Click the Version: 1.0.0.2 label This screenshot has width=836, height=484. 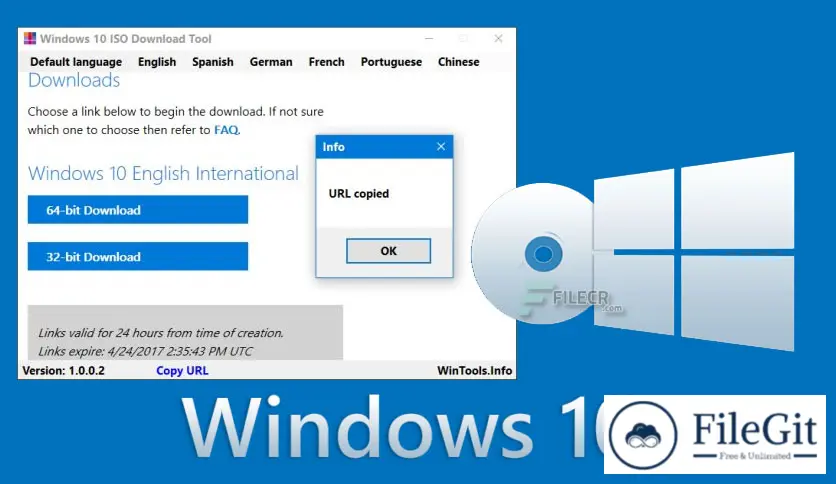(x=63, y=370)
